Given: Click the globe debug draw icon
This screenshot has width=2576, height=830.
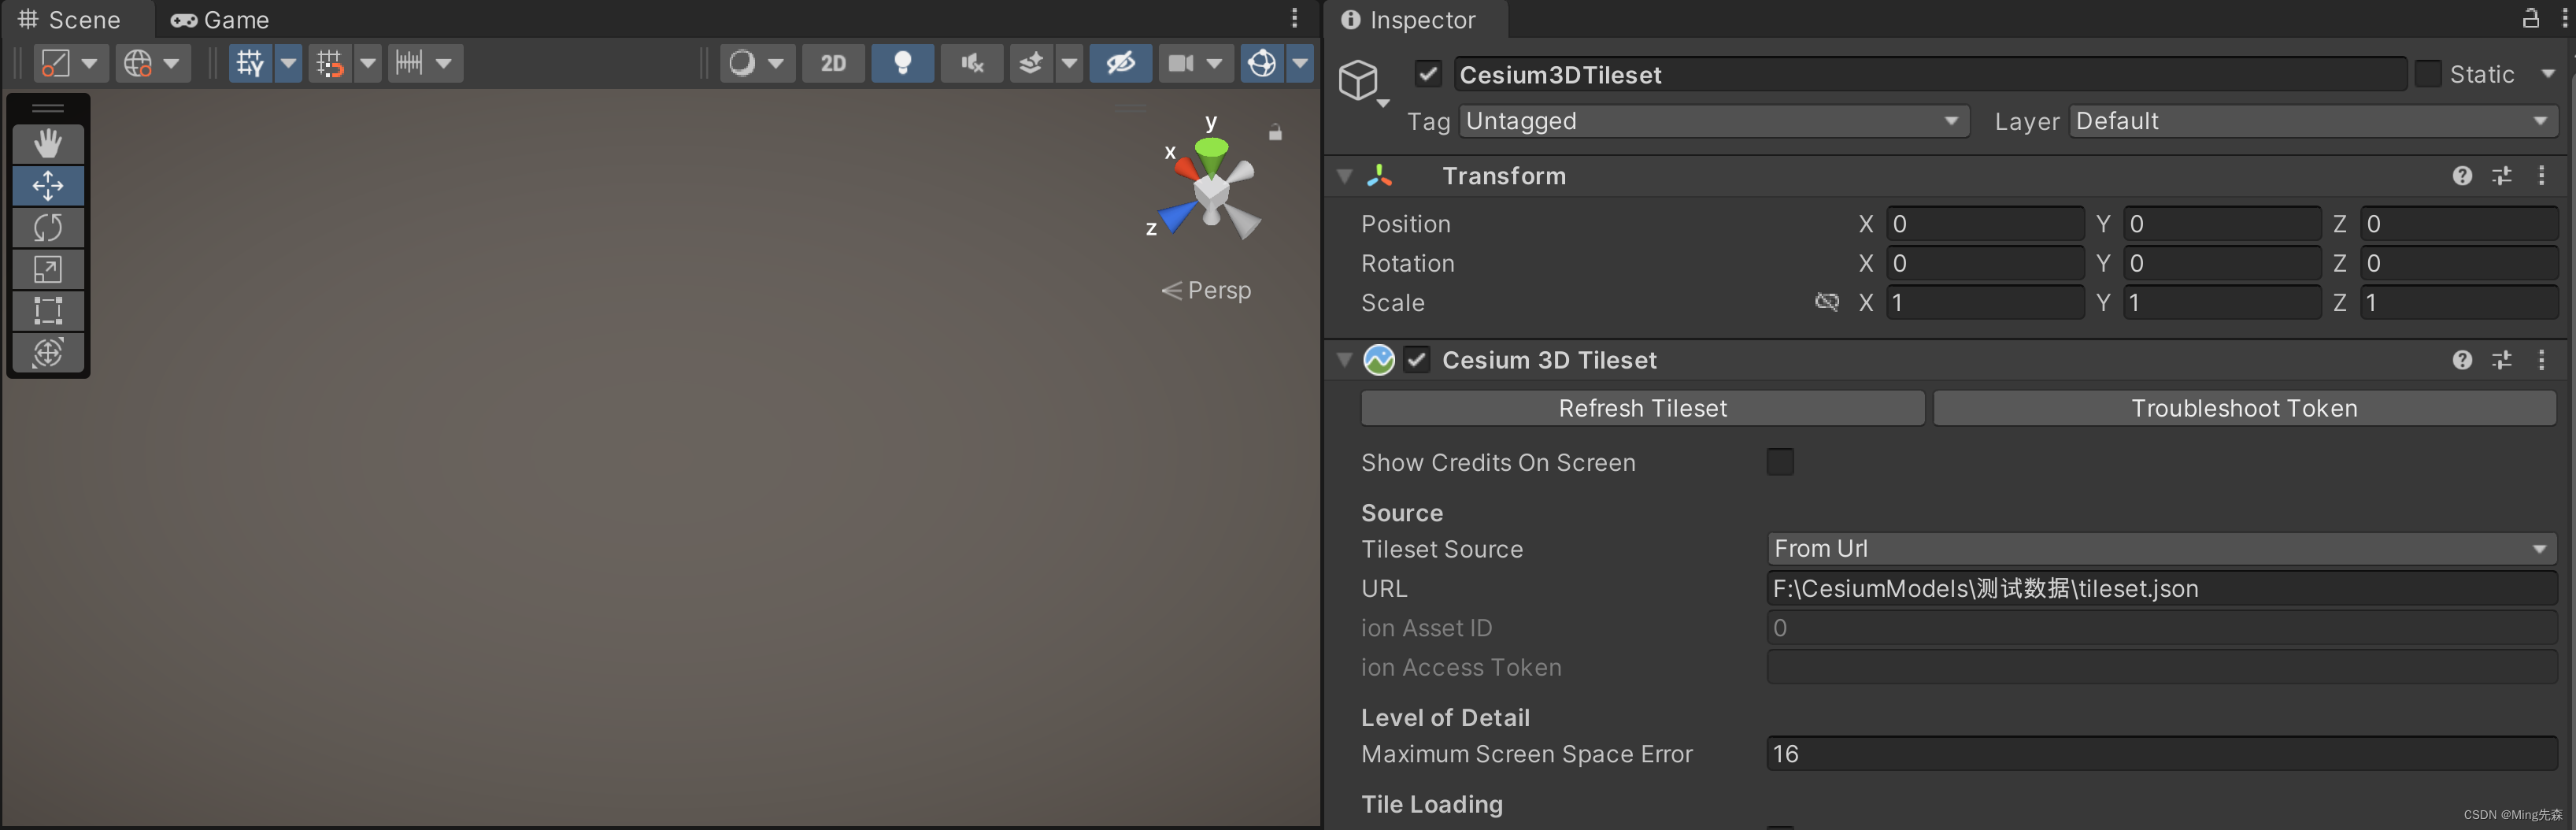Looking at the screenshot, I should pyautogui.click(x=137, y=63).
